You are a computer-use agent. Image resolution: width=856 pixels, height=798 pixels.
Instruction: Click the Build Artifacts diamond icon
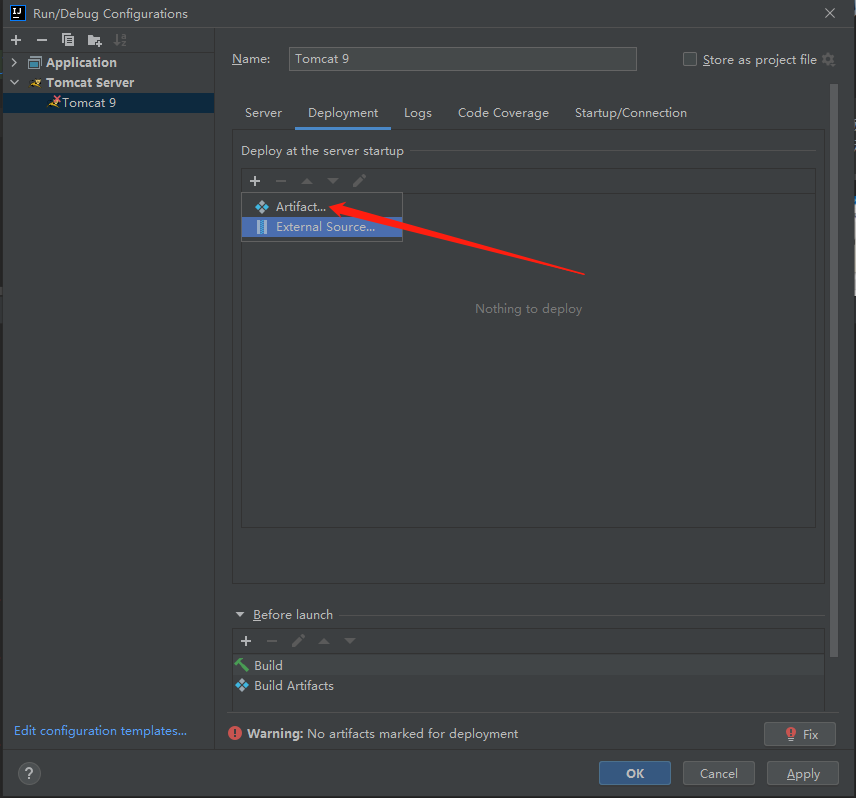(x=242, y=685)
